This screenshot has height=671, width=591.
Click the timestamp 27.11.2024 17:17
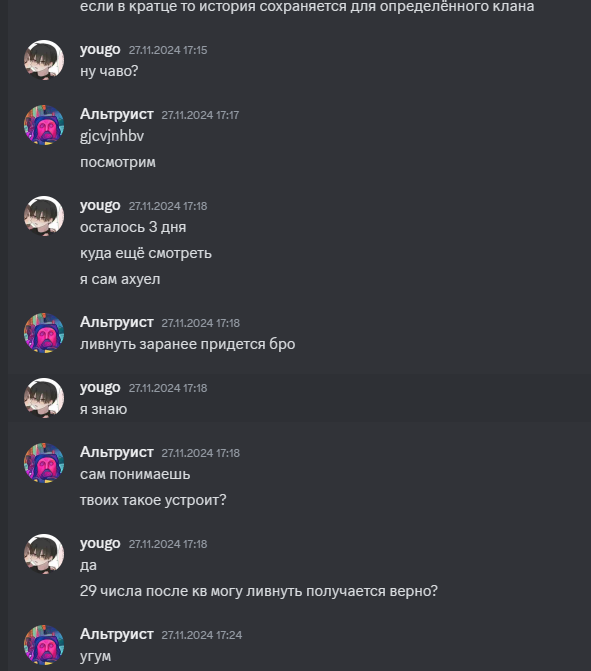[x=200, y=115]
